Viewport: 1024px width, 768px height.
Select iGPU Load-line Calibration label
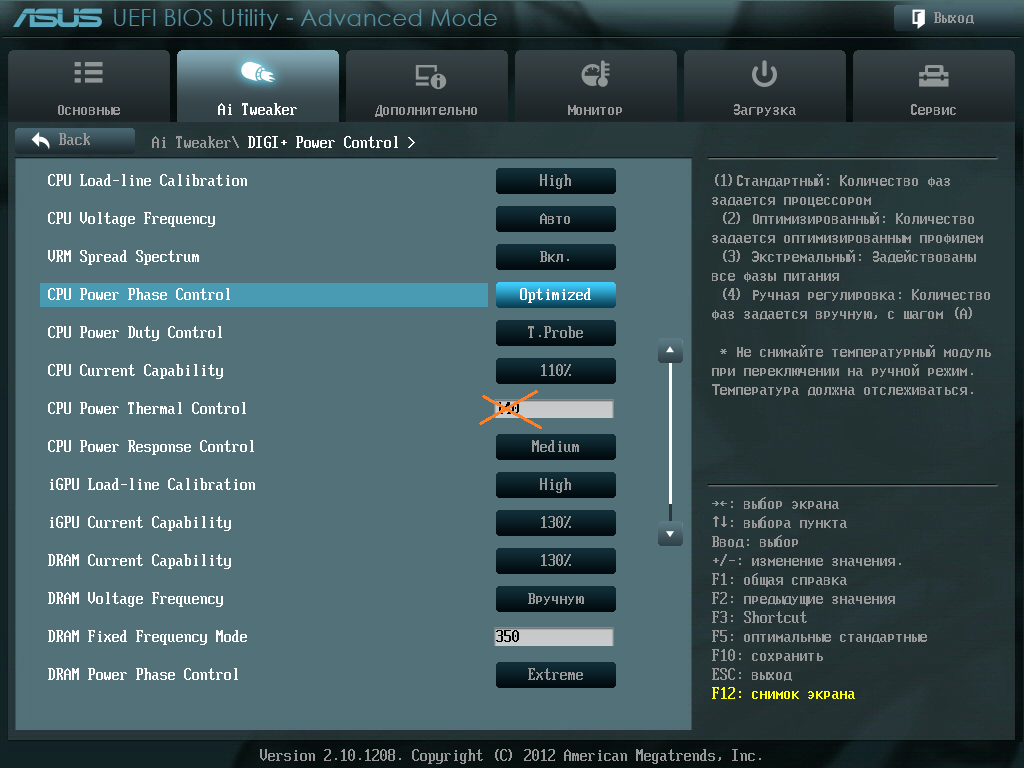[x=152, y=485]
